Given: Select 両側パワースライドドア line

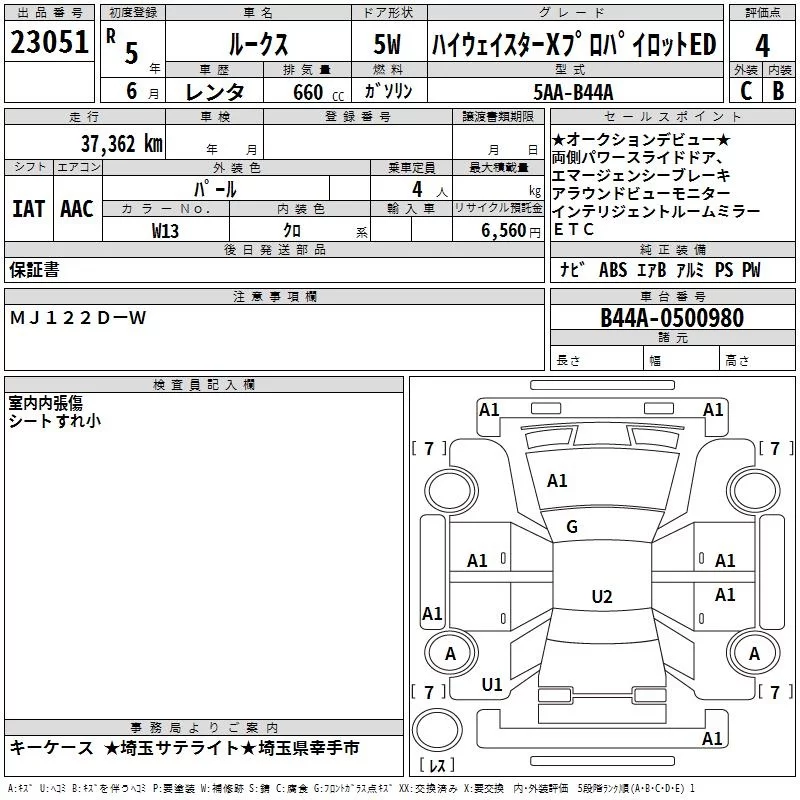Looking at the screenshot, I should coord(636,158).
